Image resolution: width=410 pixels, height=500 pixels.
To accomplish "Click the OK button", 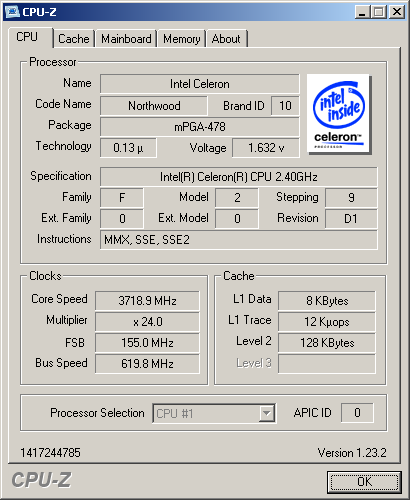I will coord(364,482).
